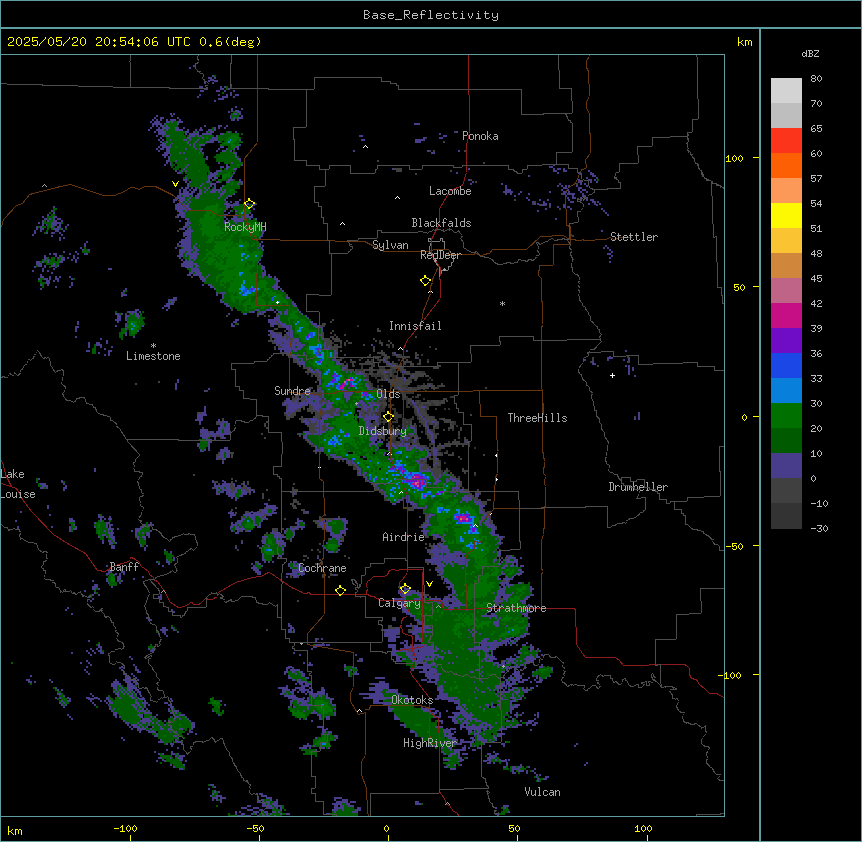Click the -30 value on the dBZ scale
Image resolution: width=862 pixels, height=842 pixels.
(x=819, y=528)
